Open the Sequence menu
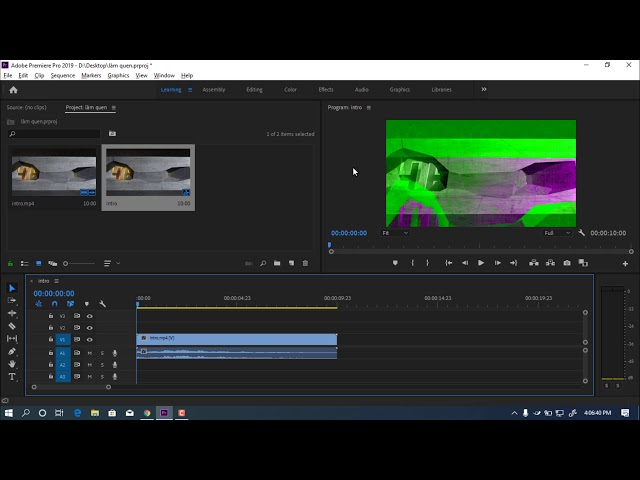The width and height of the screenshot is (640, 480). (x=62, y=76)
